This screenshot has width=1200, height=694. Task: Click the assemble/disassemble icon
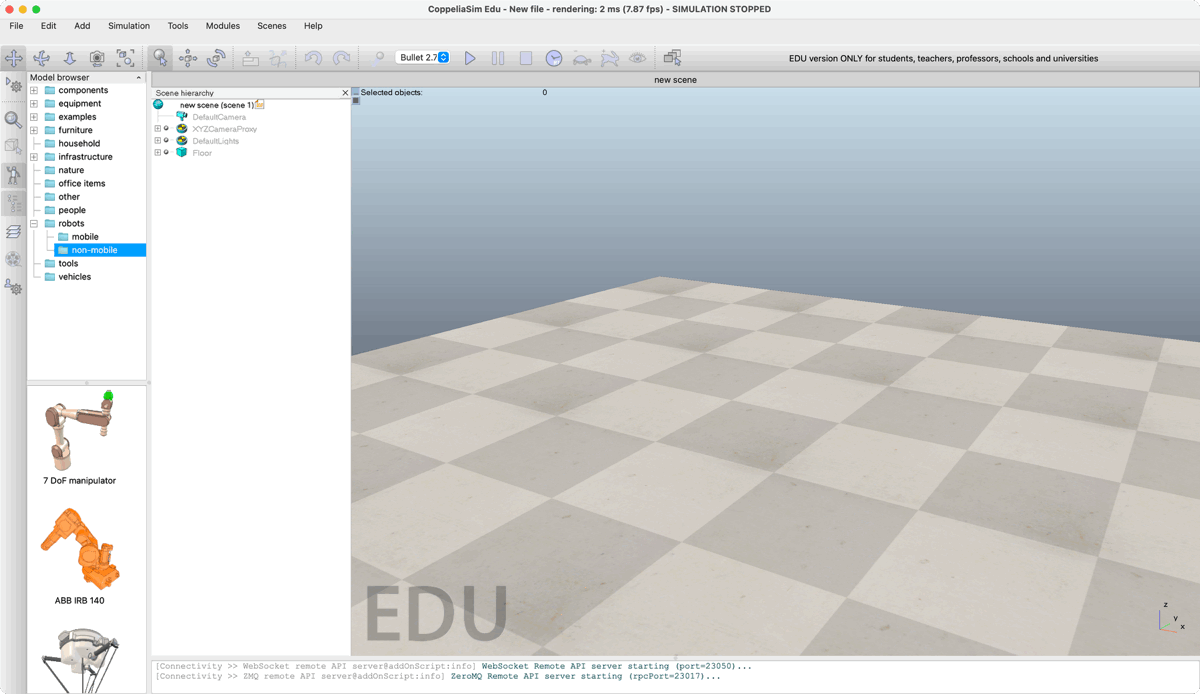pyautogui.click(x=251, y=58)
